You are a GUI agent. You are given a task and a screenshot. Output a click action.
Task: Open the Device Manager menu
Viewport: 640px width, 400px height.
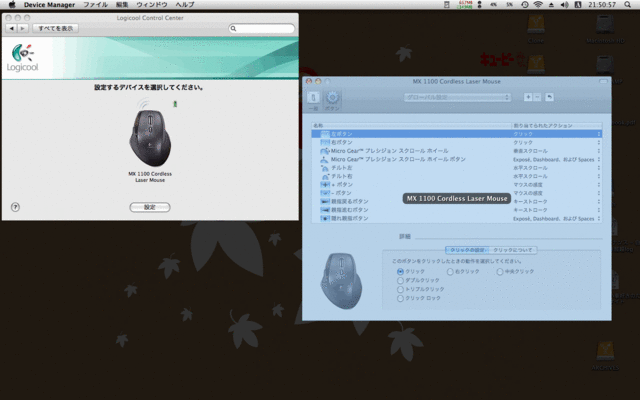pos(49,4)
